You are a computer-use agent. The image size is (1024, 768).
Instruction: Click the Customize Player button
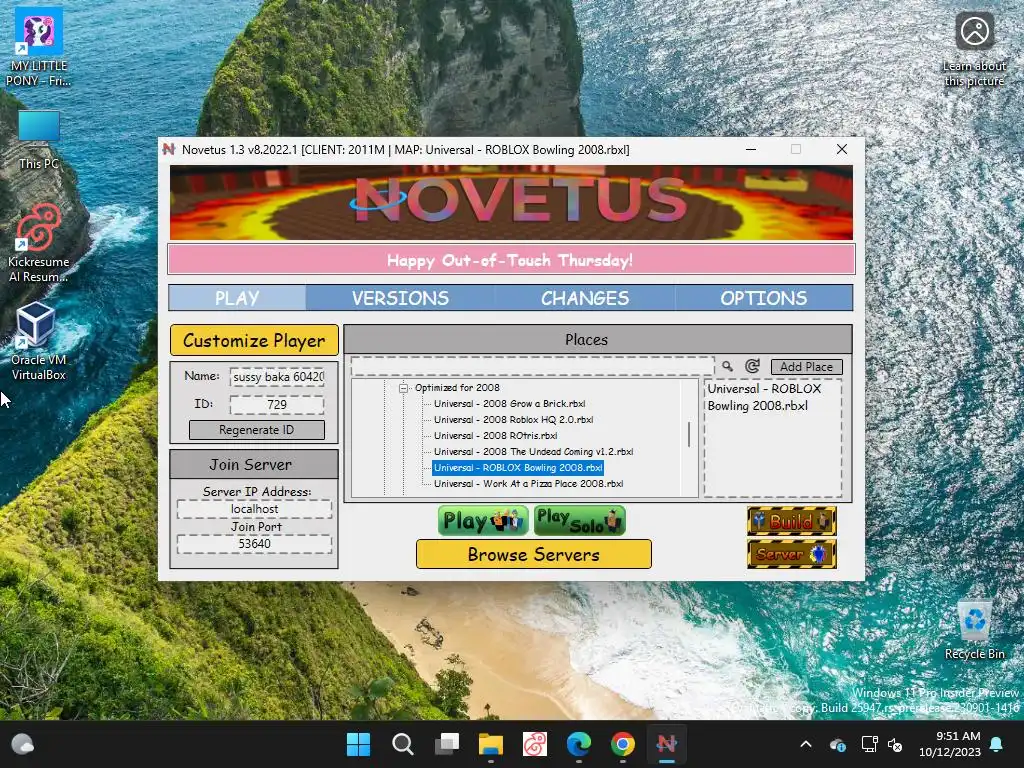pos(254,340)
